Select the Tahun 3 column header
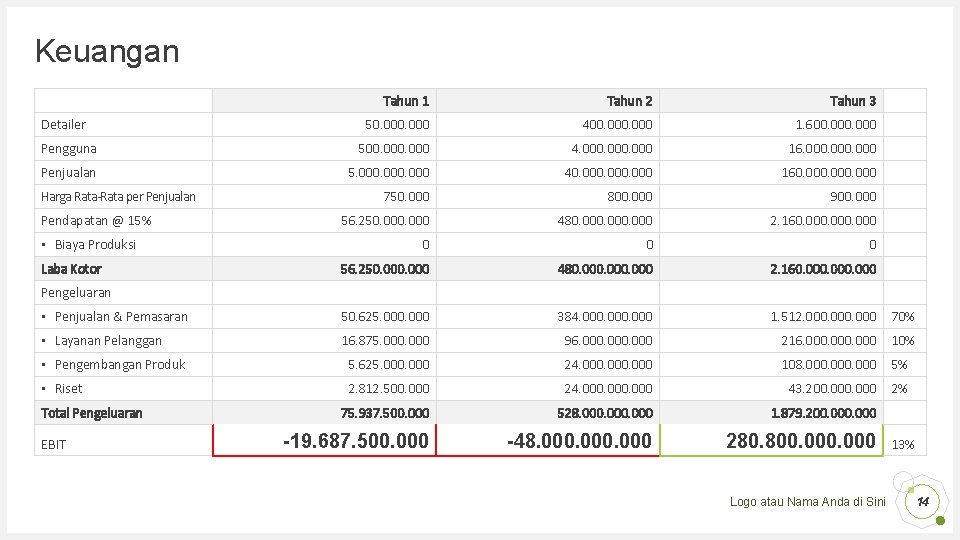 coord(852,101)
